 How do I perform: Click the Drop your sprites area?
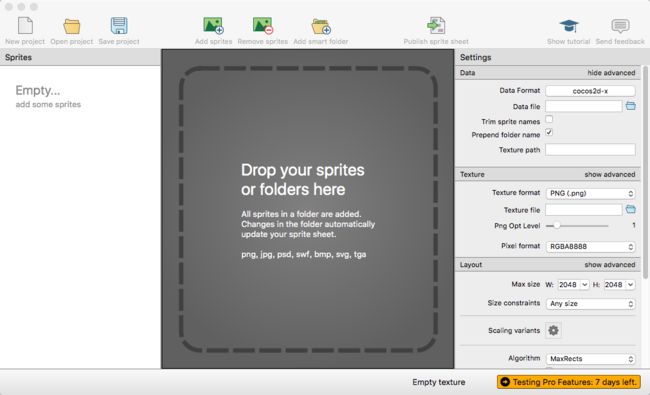308,209
